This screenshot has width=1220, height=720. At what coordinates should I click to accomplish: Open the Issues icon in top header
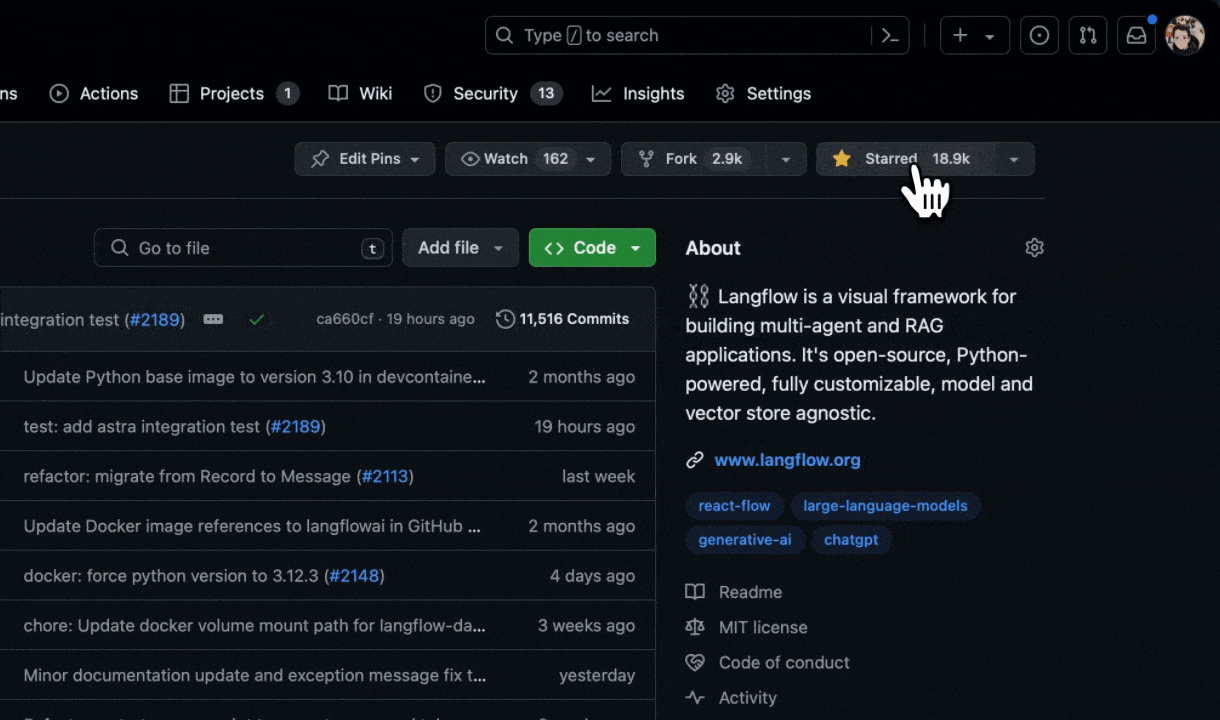[1039, 35]
